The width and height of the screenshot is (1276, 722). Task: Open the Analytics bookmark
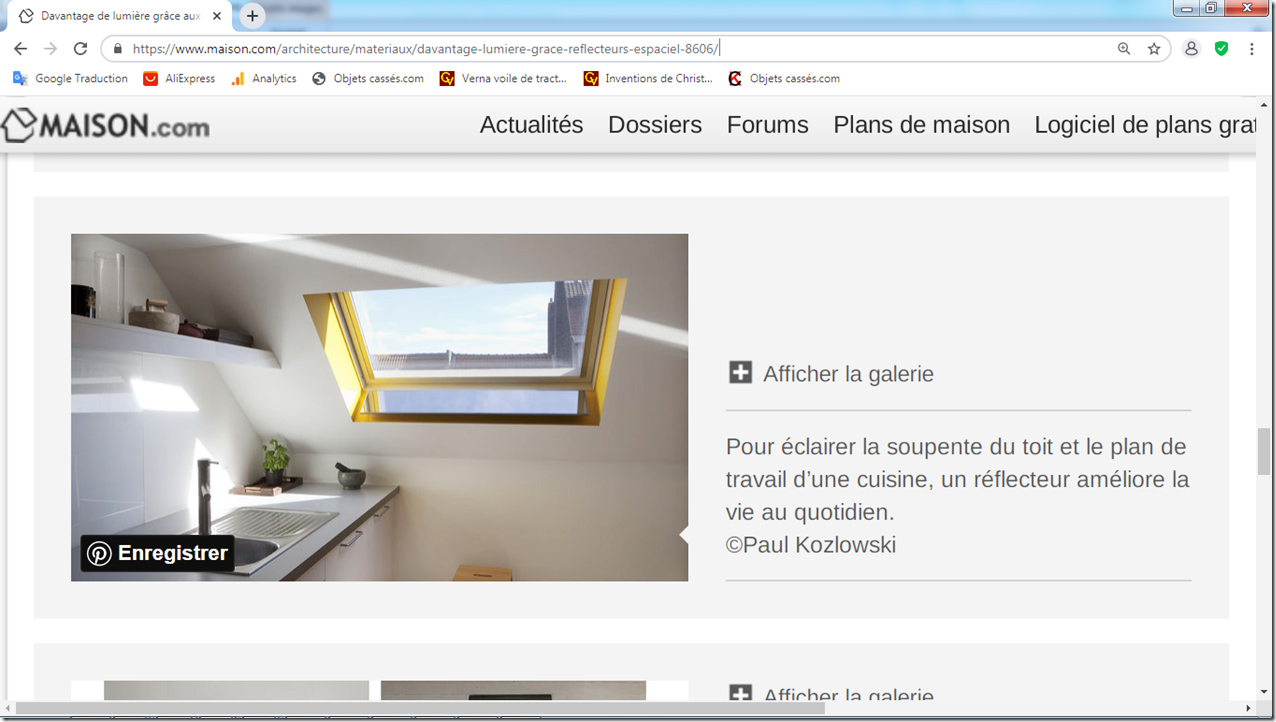point(264,78)
